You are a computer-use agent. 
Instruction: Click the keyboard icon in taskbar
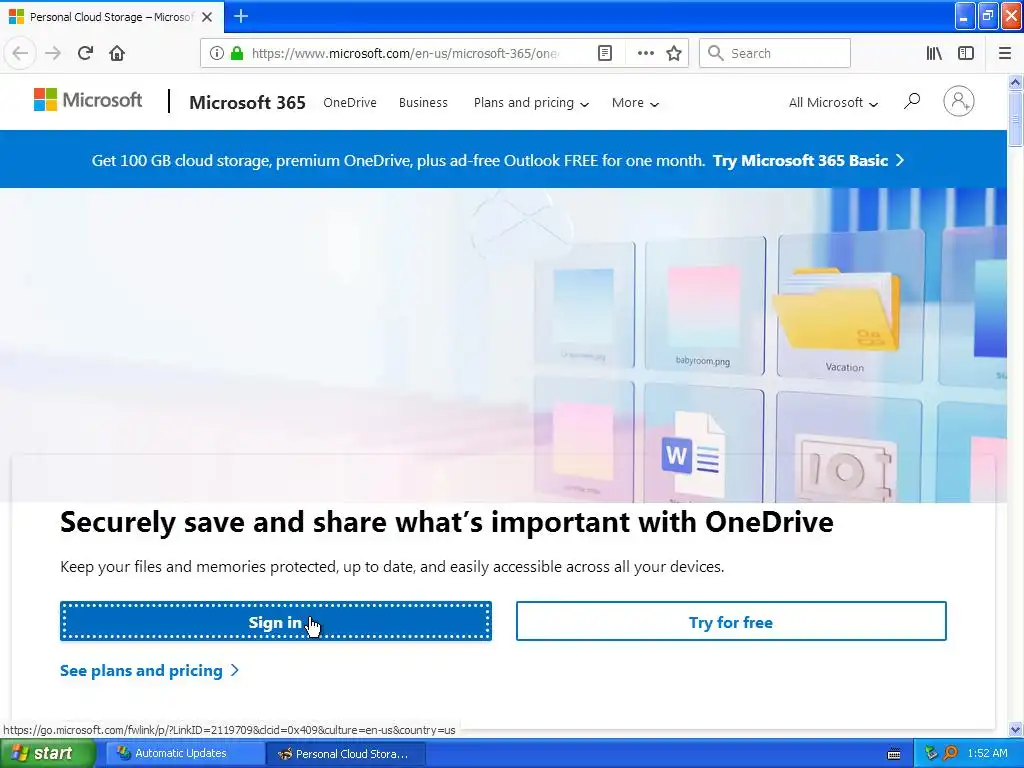(894, 754)
